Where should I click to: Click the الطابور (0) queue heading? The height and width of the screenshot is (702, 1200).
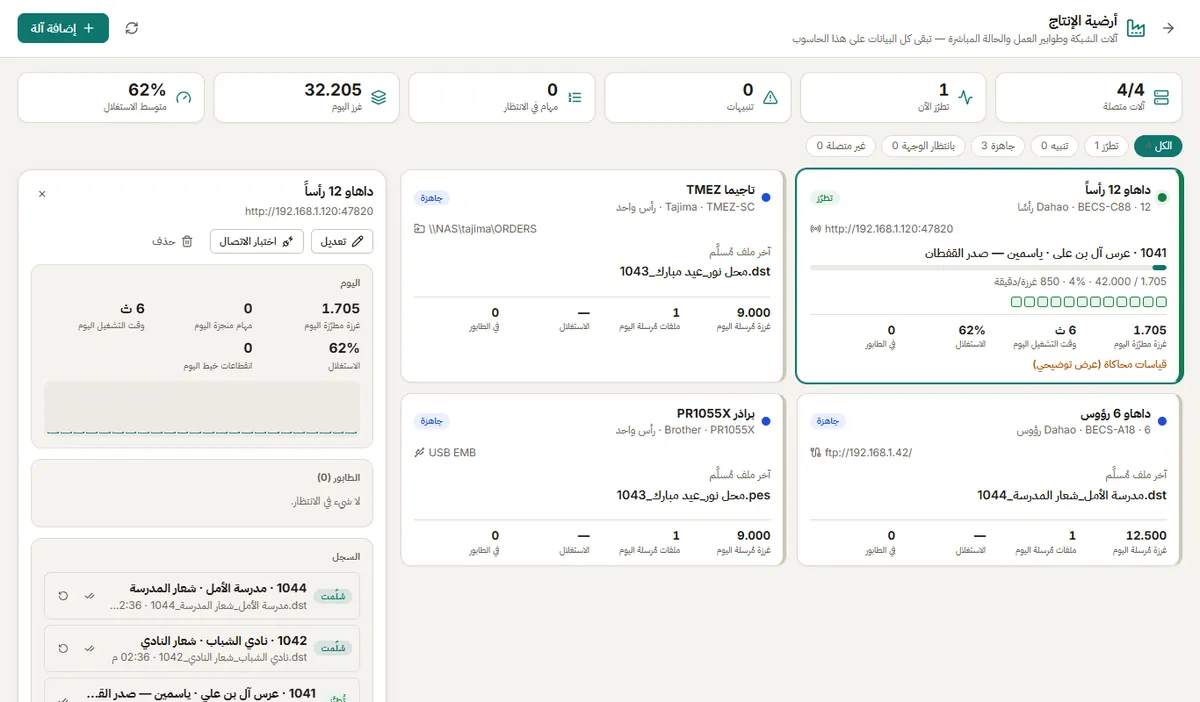click(338, 478)
